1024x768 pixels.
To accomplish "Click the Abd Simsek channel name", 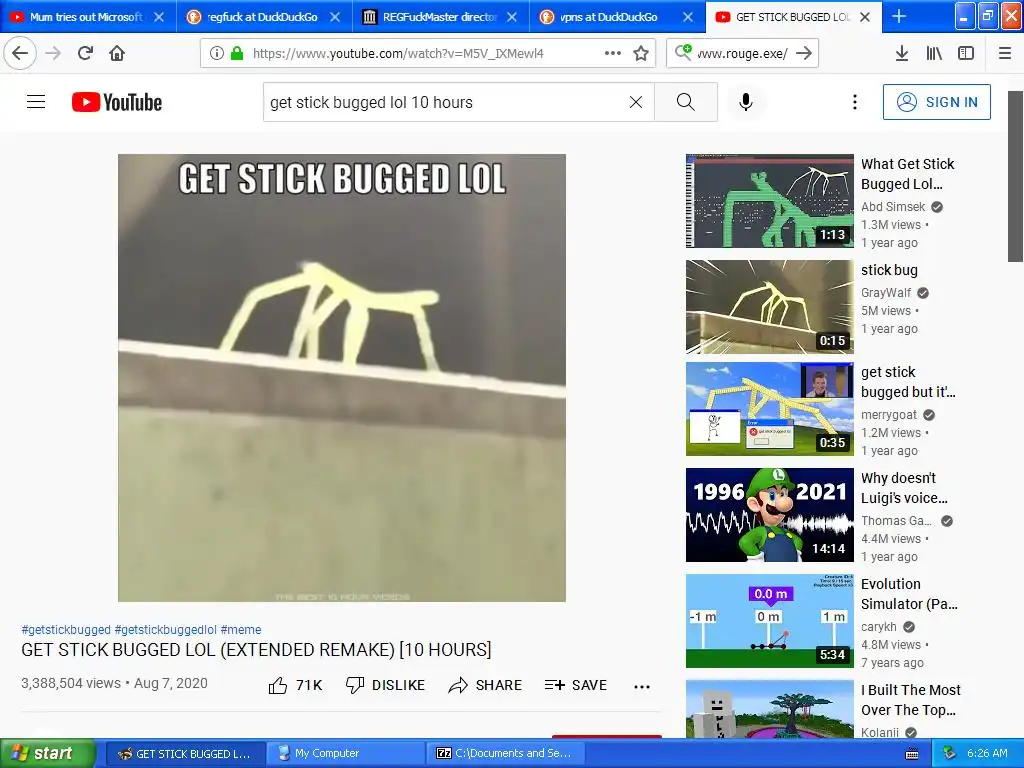I will [x=893, y=206].
